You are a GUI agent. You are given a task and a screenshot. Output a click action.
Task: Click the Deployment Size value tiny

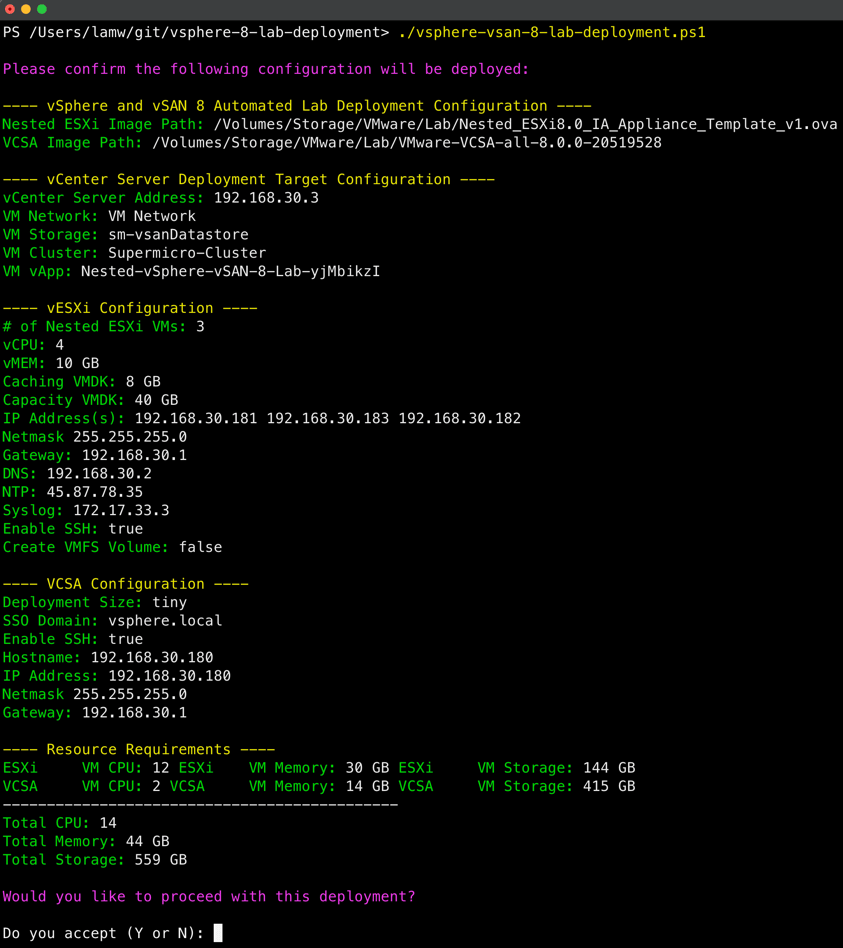(x=169, y=602)
